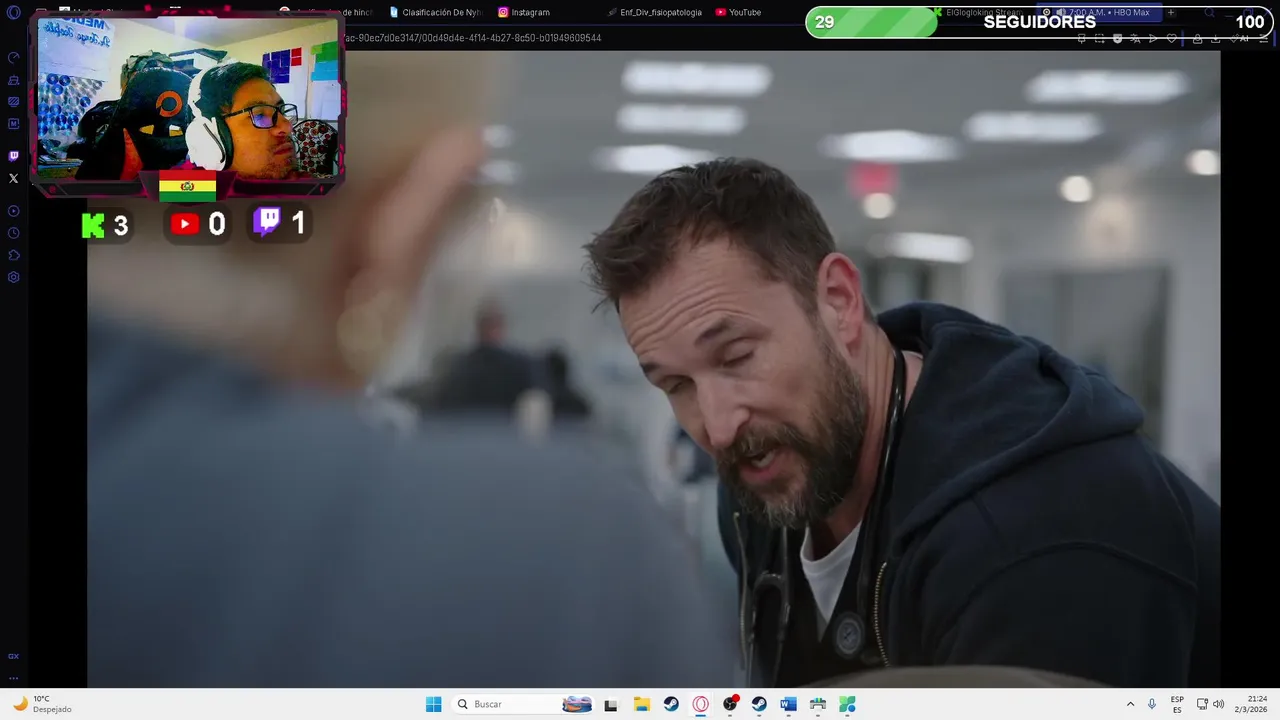Open the AI assistant icon in toolbar
1280x720 pixels.
[1240, 38]
